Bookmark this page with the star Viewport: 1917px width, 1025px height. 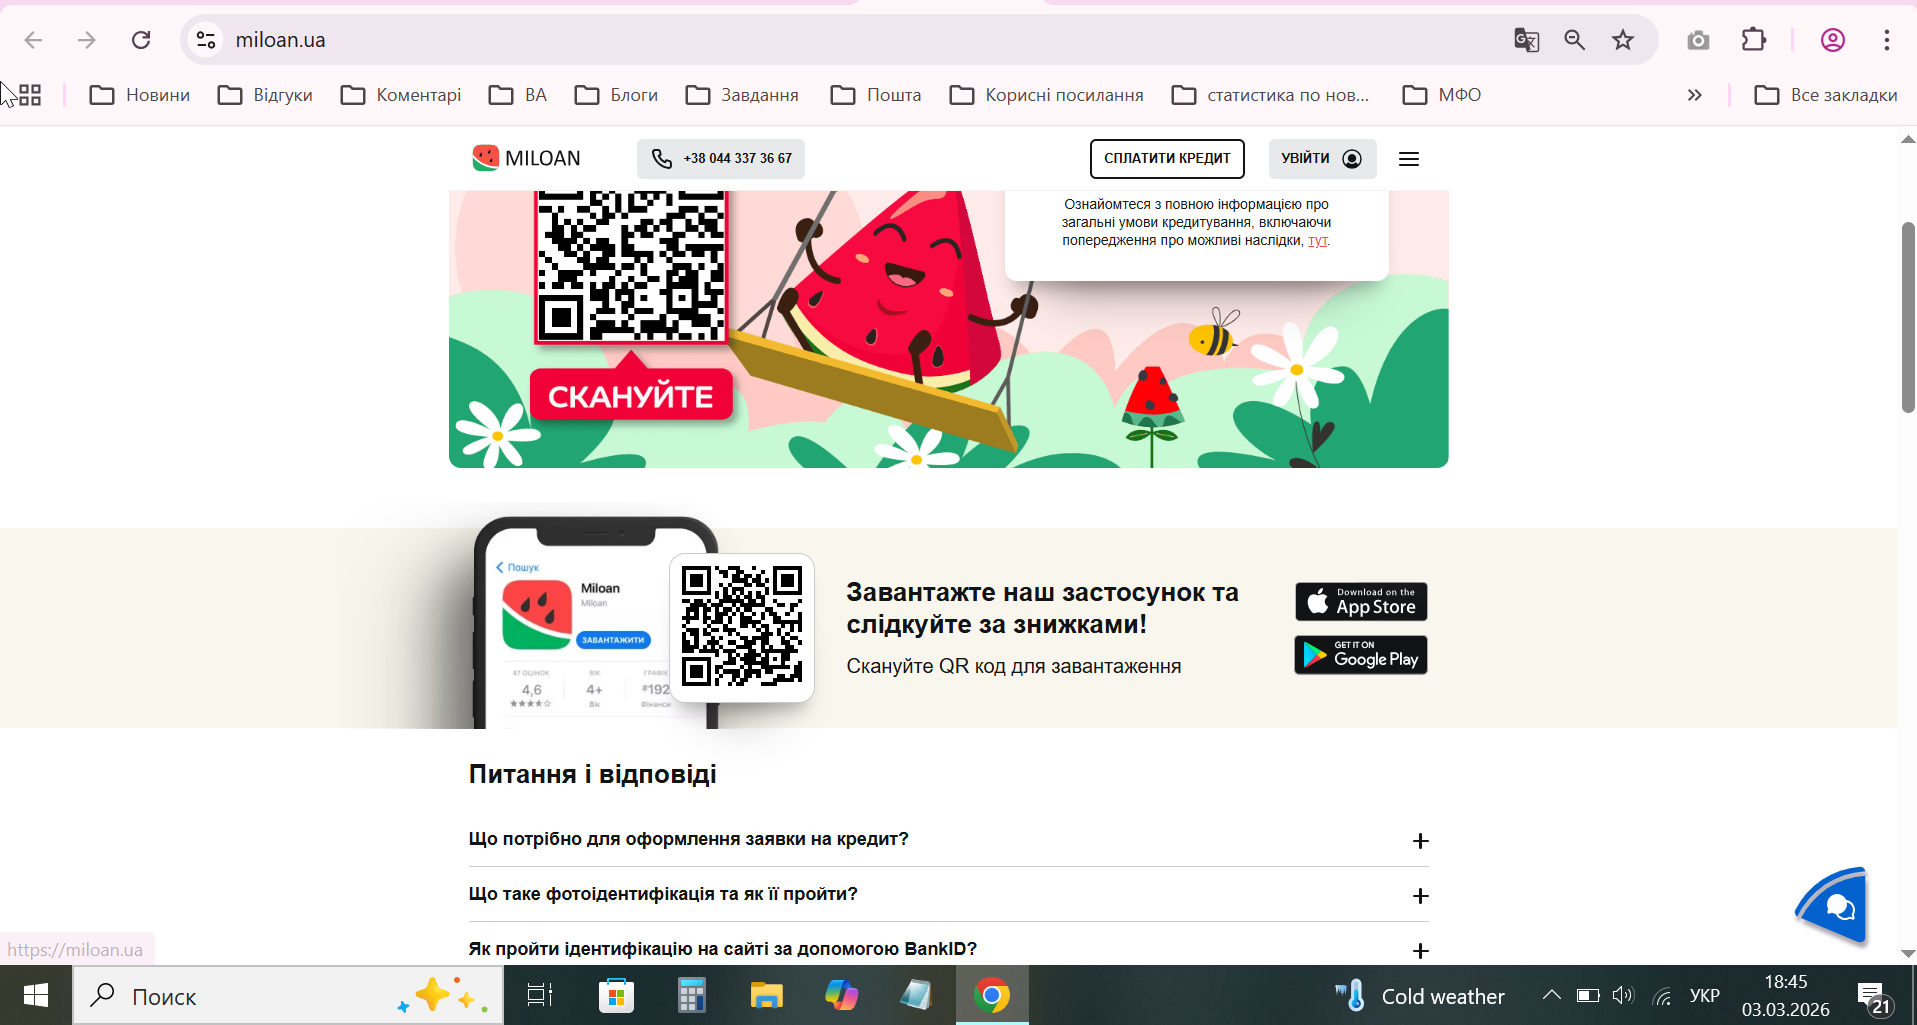[1623, 40]
